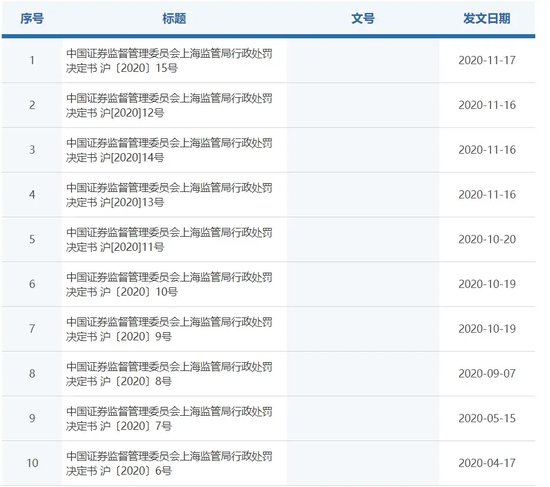Click sequence number 9 cell

(x=32, y=418)
